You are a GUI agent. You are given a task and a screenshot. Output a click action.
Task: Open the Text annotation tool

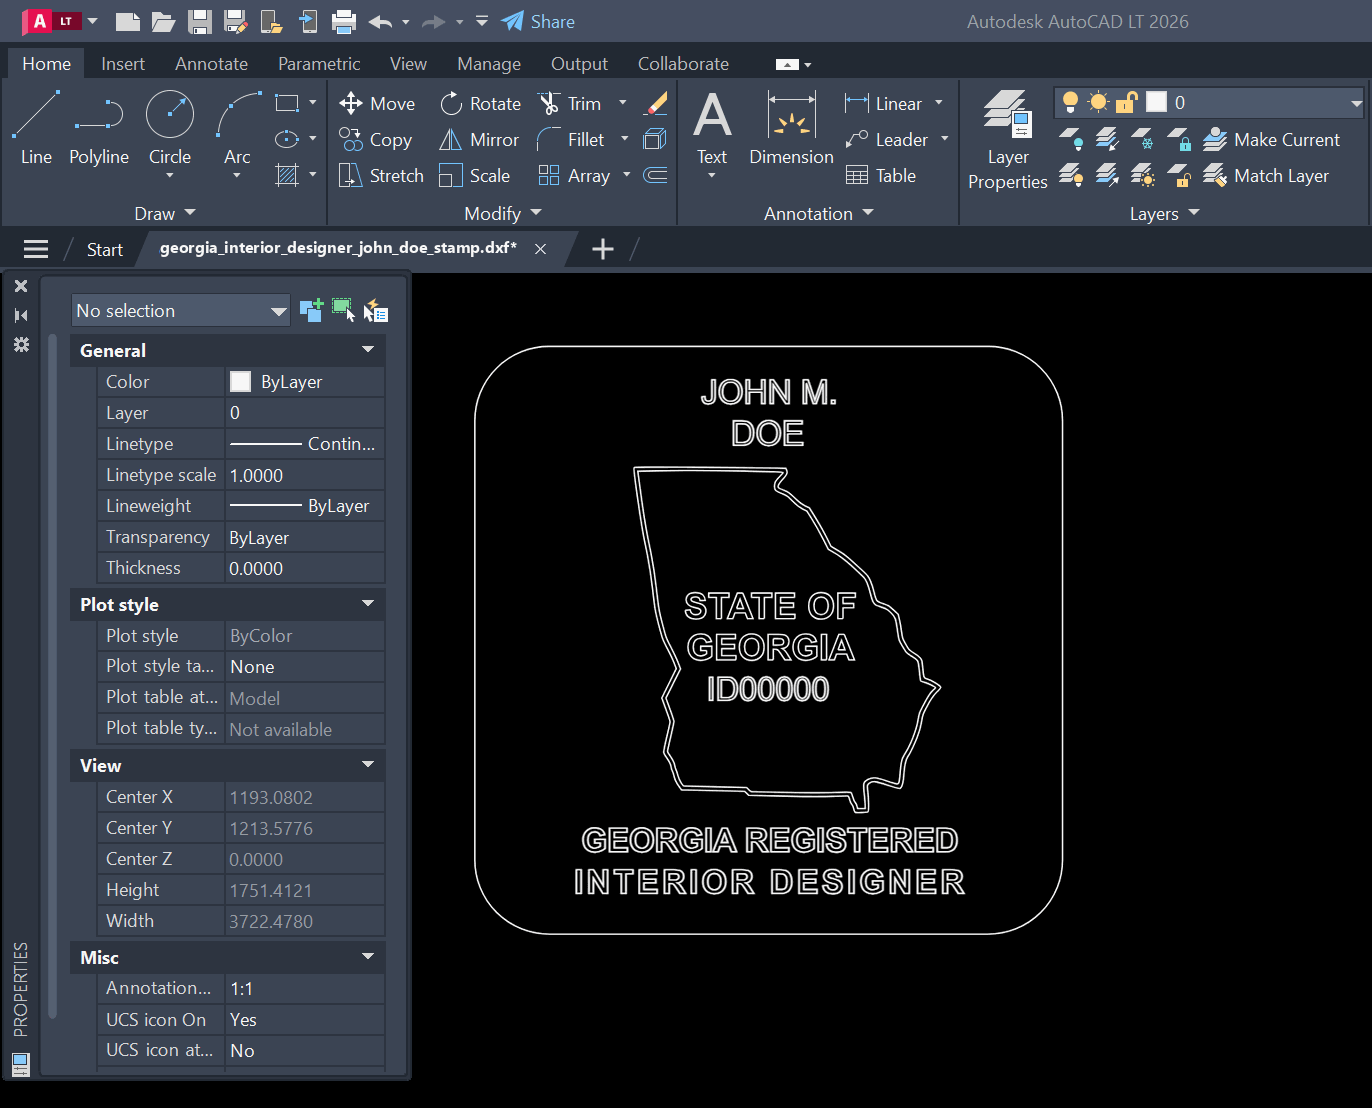point(712,127)
